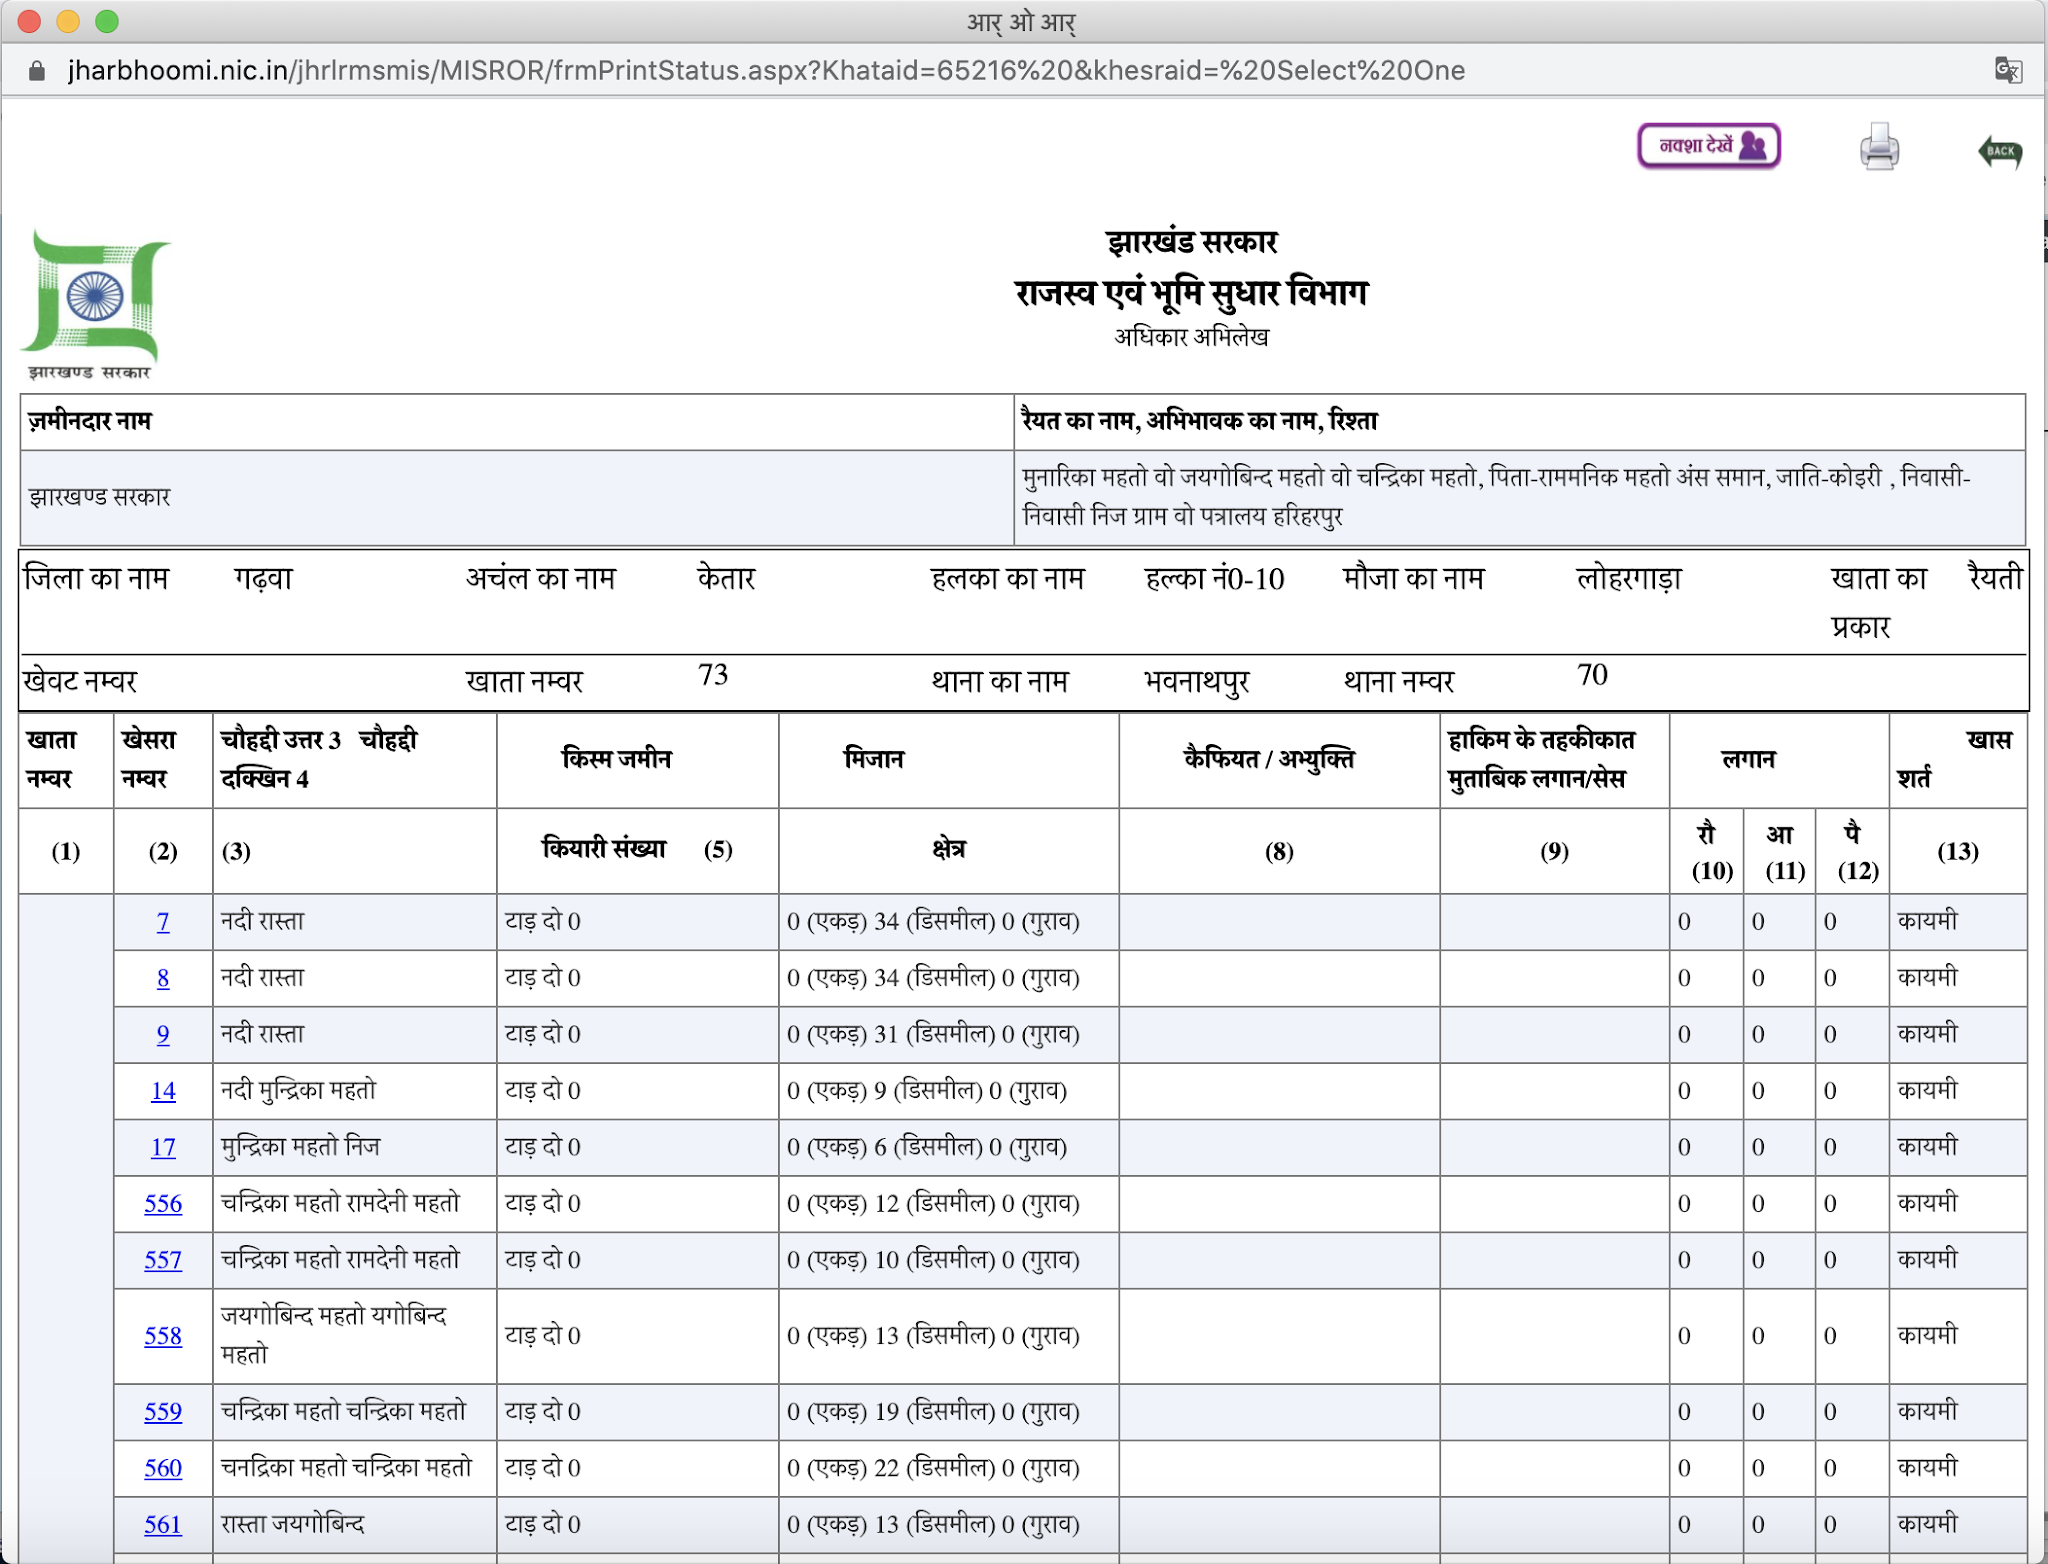Click the yellow minimize window button
This screenshot has height=1564, width=2048.
[68, 21]
